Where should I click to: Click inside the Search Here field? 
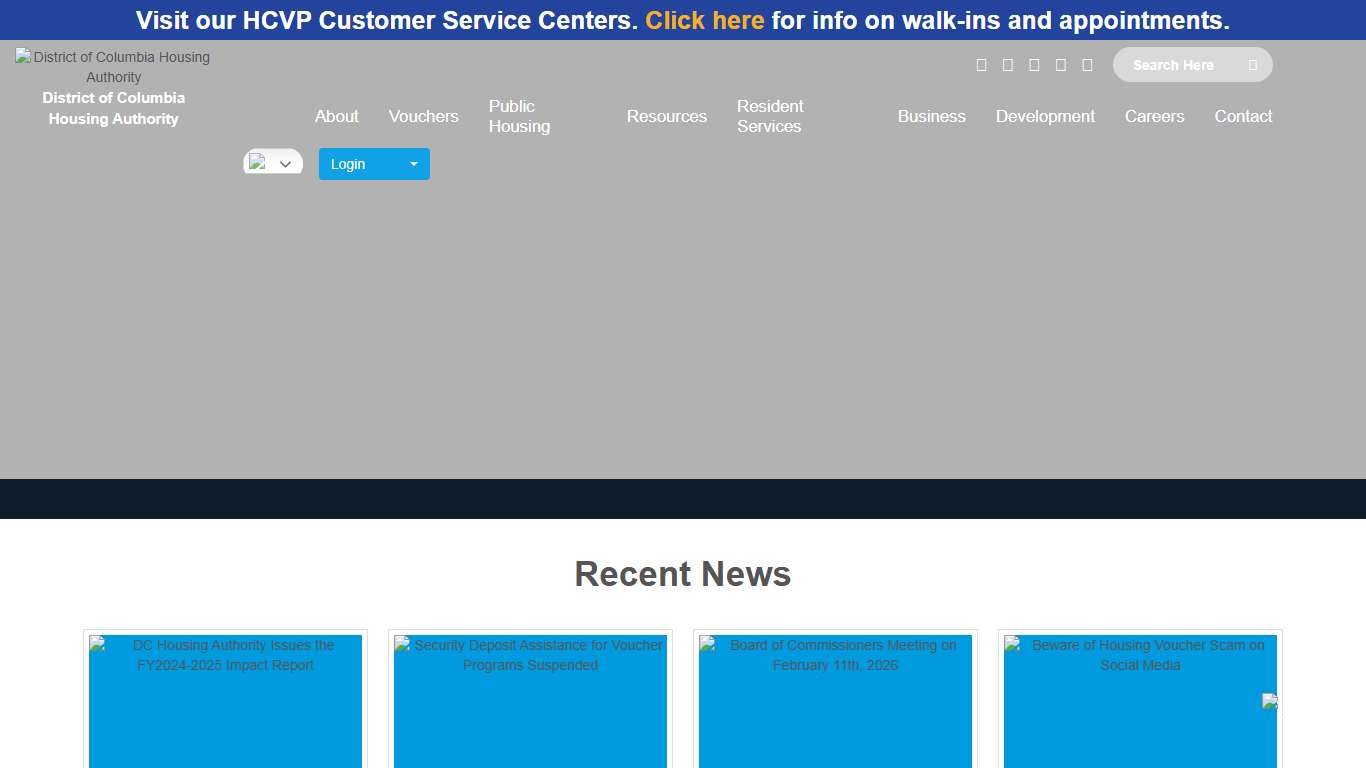tap(1180, 65)
